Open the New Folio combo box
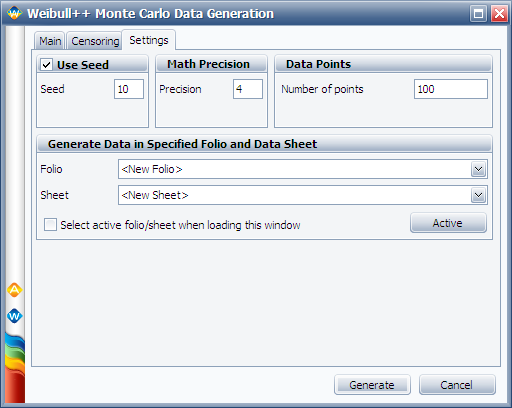Viewport: 512px width, 408px height. (x=303, y=169)
